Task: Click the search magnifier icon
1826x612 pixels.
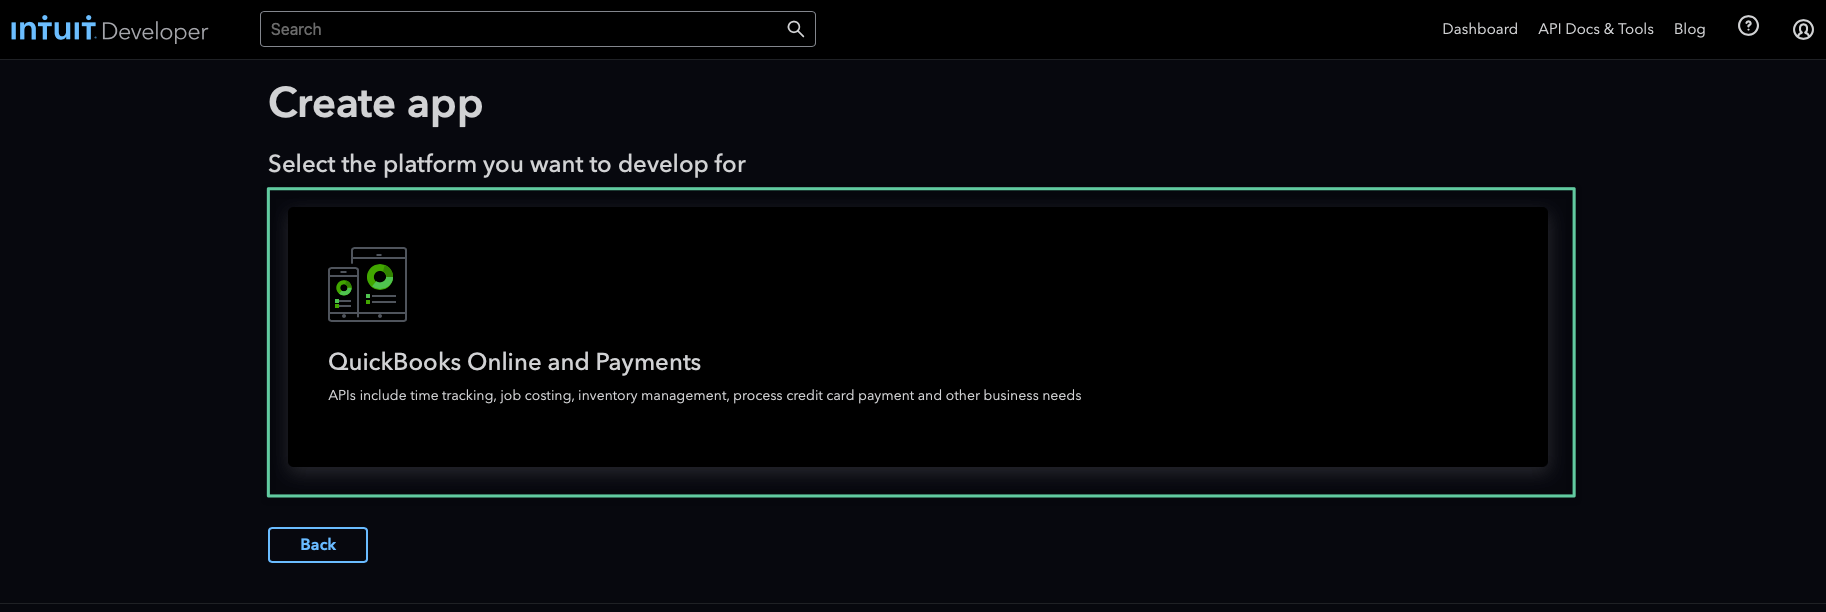Action: pos(795,29)
